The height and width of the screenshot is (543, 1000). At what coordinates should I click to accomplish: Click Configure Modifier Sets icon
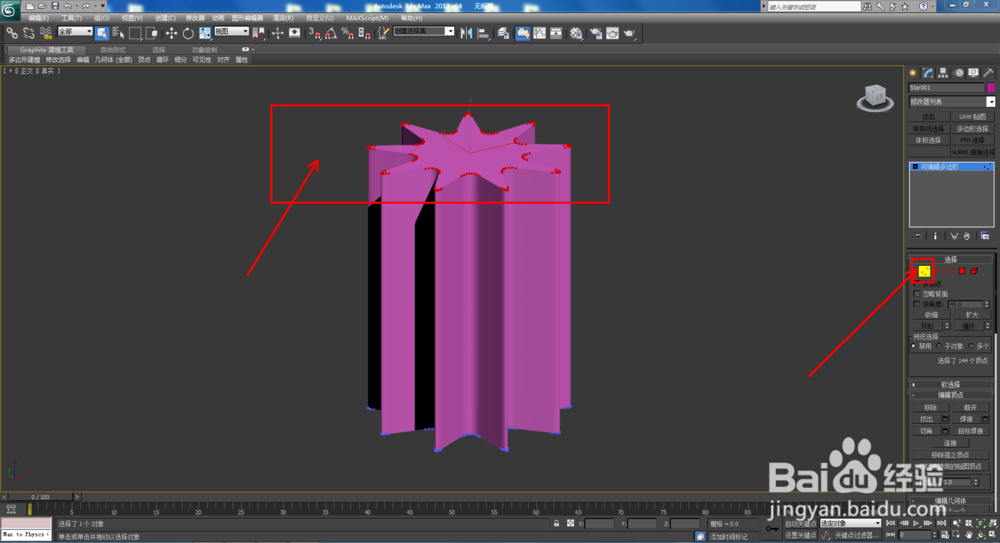click(x=985, y=236)
